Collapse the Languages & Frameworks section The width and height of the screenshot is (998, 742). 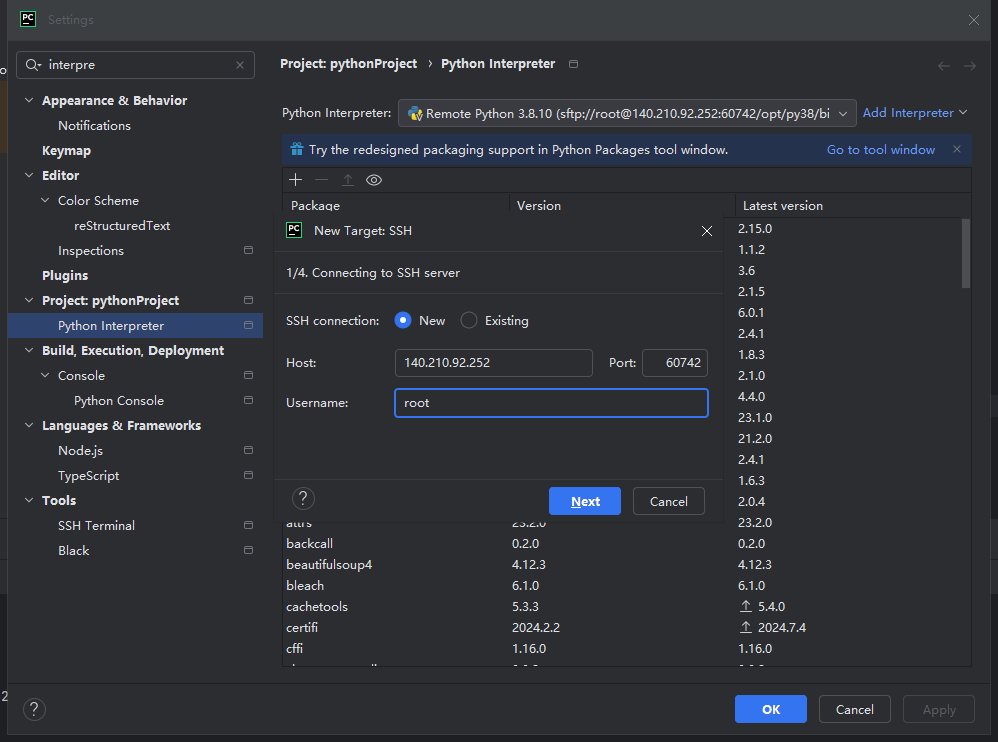click(x=29, y=425)
